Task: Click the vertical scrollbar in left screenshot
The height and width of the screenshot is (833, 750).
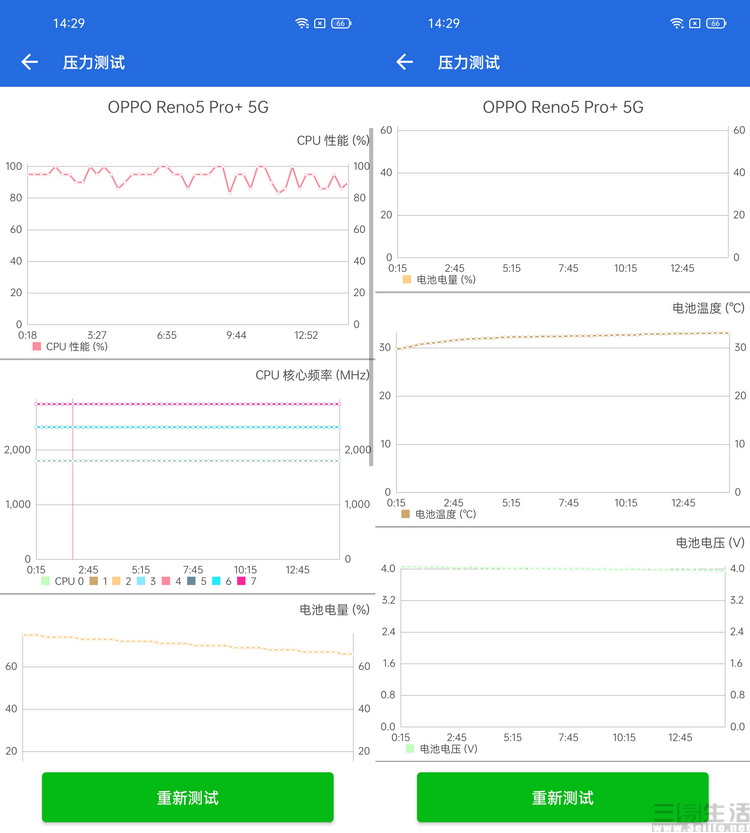Action: 371,298
